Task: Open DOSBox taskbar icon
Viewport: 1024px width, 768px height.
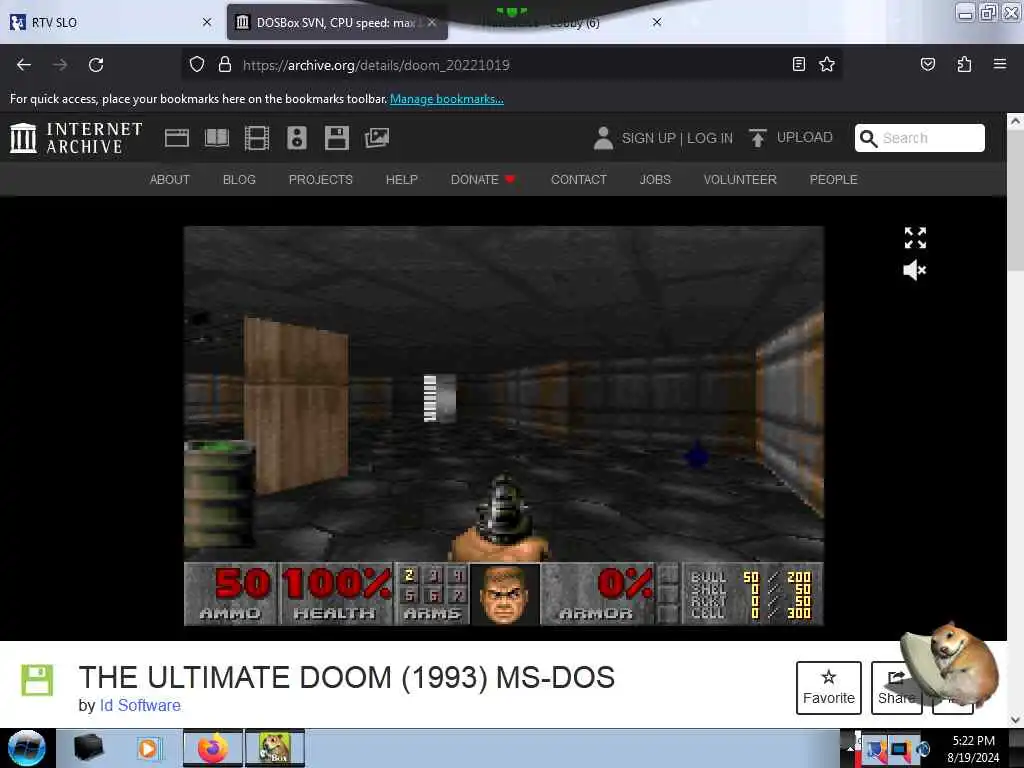Action: coord(275,748)
